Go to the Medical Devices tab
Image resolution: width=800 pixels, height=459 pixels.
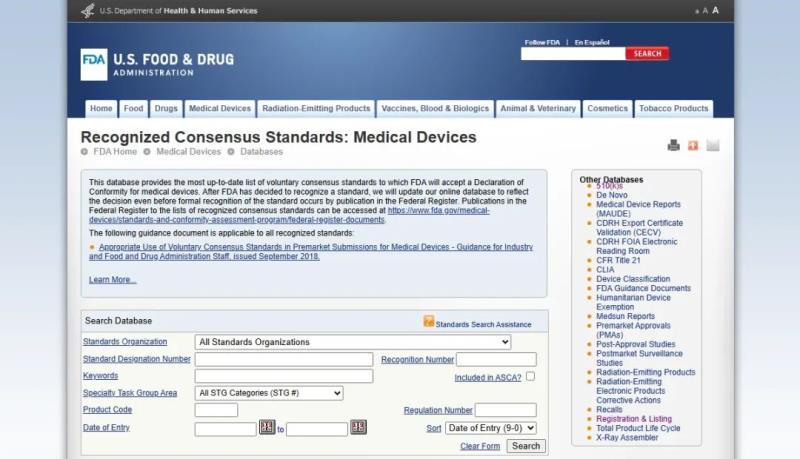[x=220, y=109]
